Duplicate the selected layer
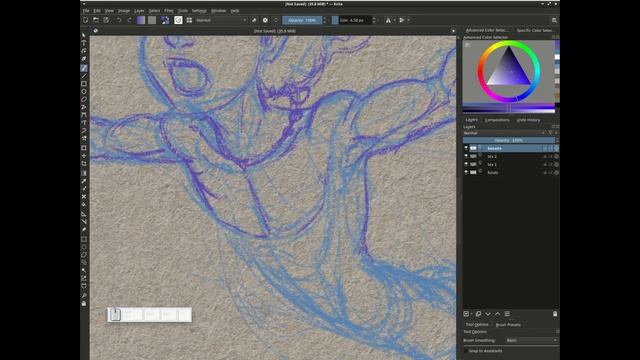 tap(478, 313)
